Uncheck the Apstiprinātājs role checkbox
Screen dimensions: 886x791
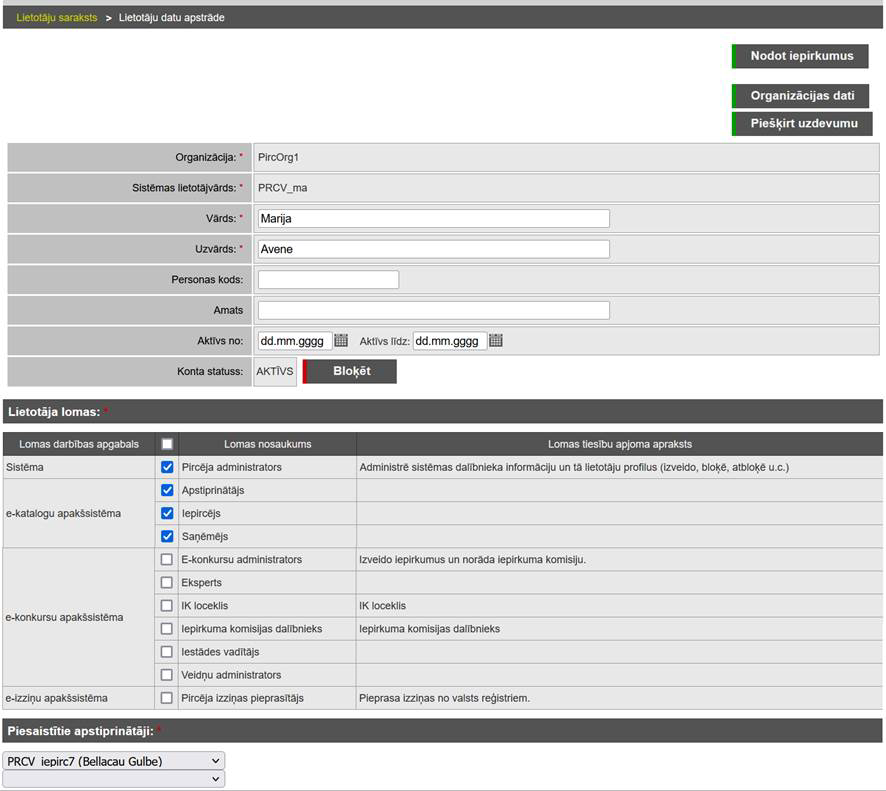click(x=167, y=490)
